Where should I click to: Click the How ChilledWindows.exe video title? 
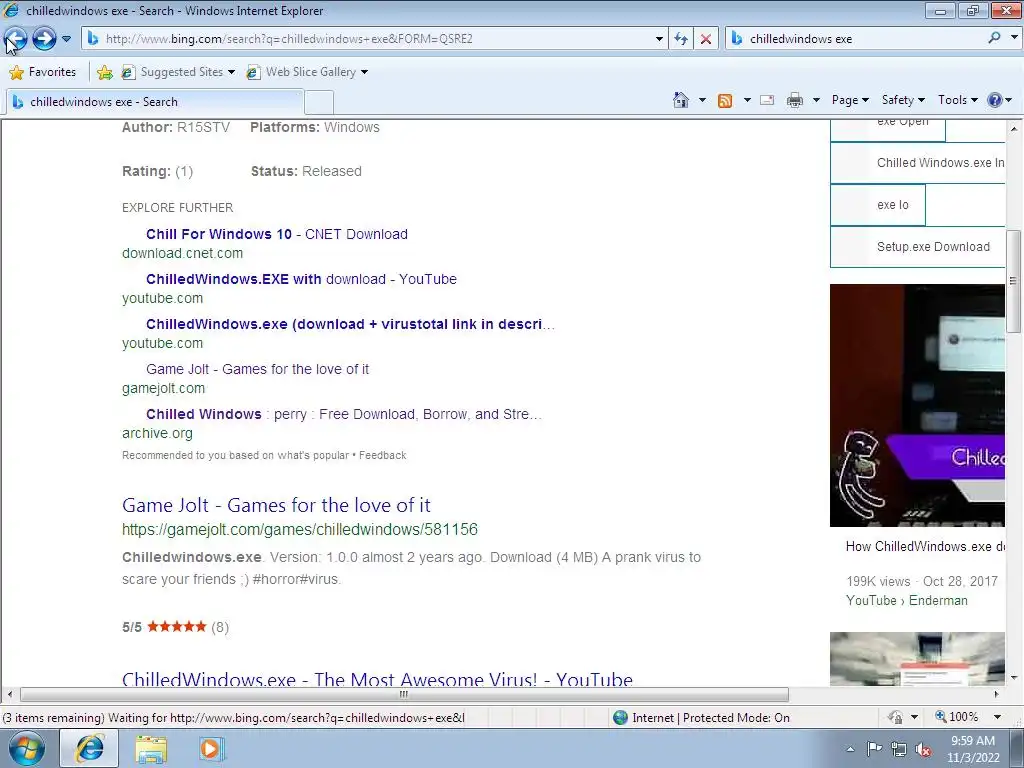[x=925, y=546]
